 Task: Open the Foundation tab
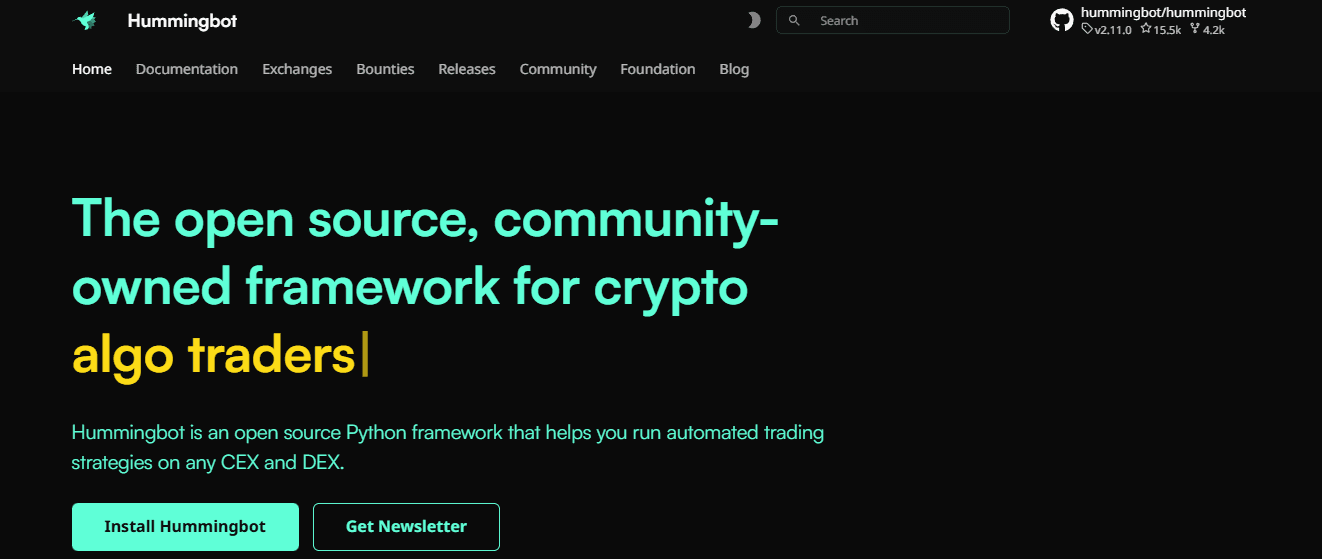click(658, 69)
